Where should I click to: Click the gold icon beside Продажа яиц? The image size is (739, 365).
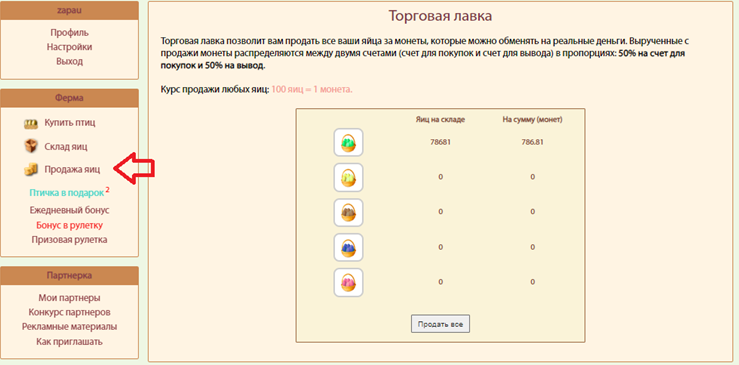[x=31, y=170]
